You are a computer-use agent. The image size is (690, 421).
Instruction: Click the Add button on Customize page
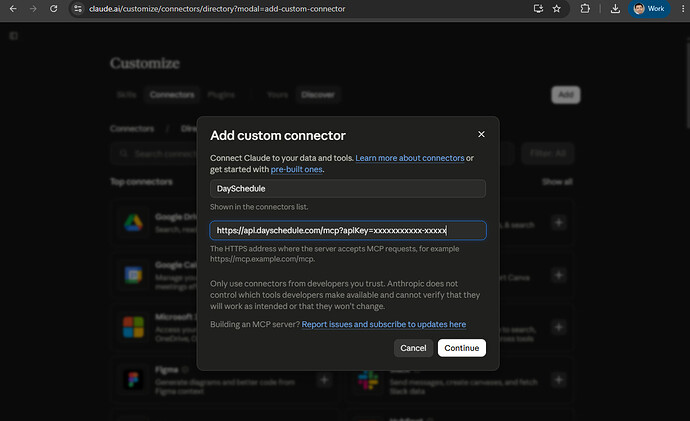pyautogui.click(x=566, y=95)
